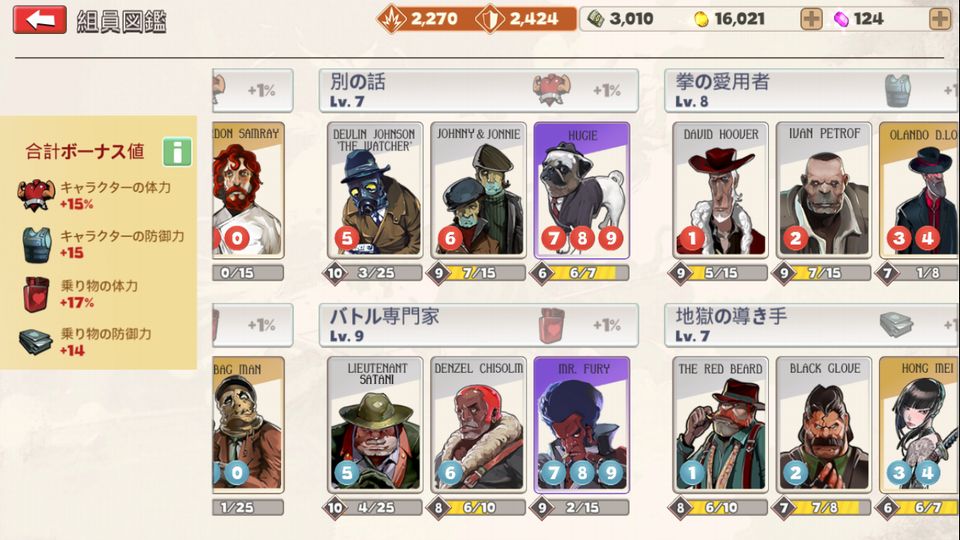Click the red back arrow button
Screen dimensions: 960x540
pos(40,20)
